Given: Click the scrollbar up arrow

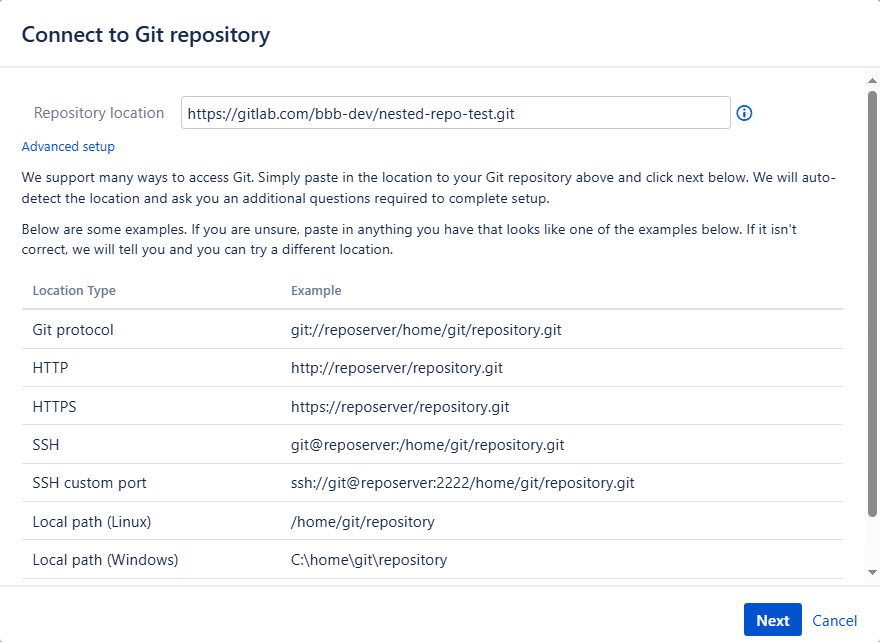Looking at the screenshot, I should pyautogui.click(x=872, y=79).
